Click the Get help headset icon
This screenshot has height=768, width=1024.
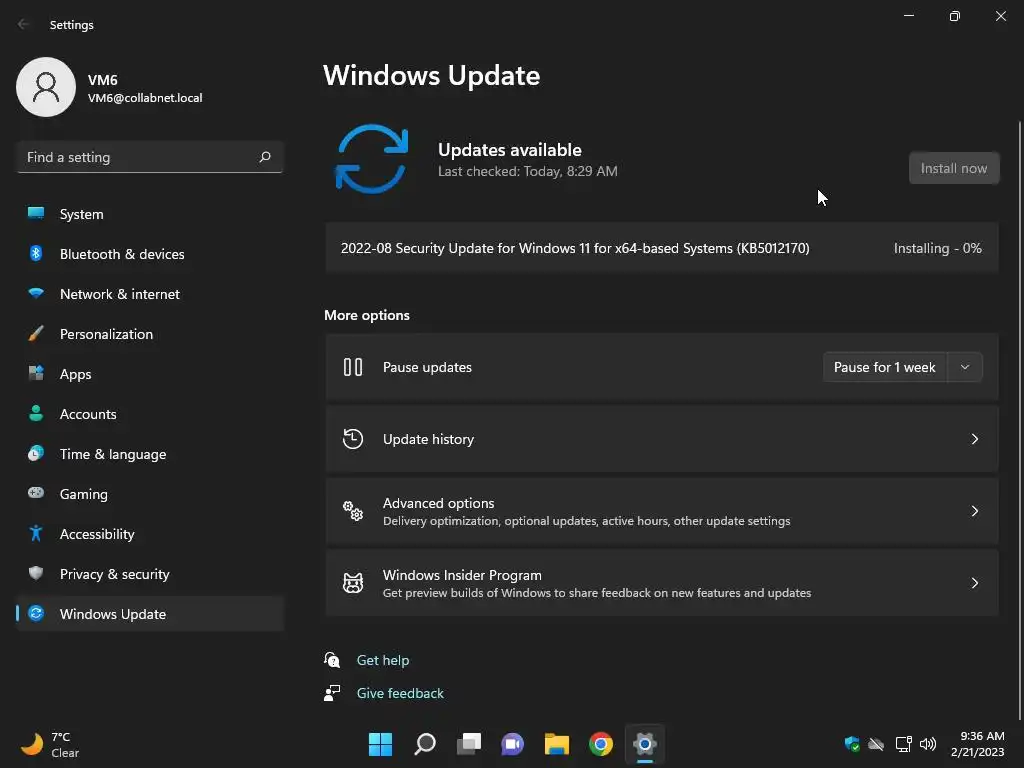(x=332, y=660)
